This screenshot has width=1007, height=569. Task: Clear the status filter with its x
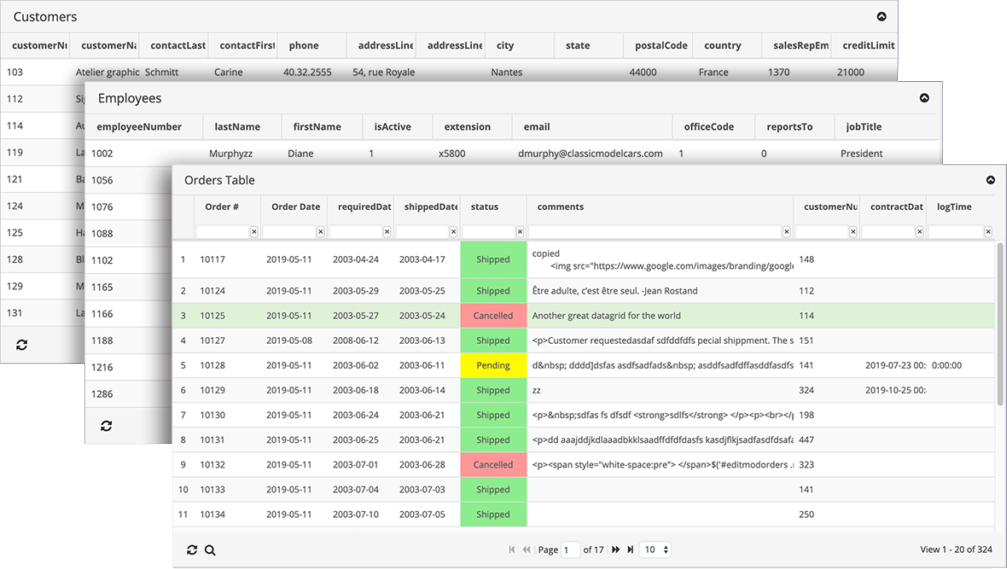520,232
